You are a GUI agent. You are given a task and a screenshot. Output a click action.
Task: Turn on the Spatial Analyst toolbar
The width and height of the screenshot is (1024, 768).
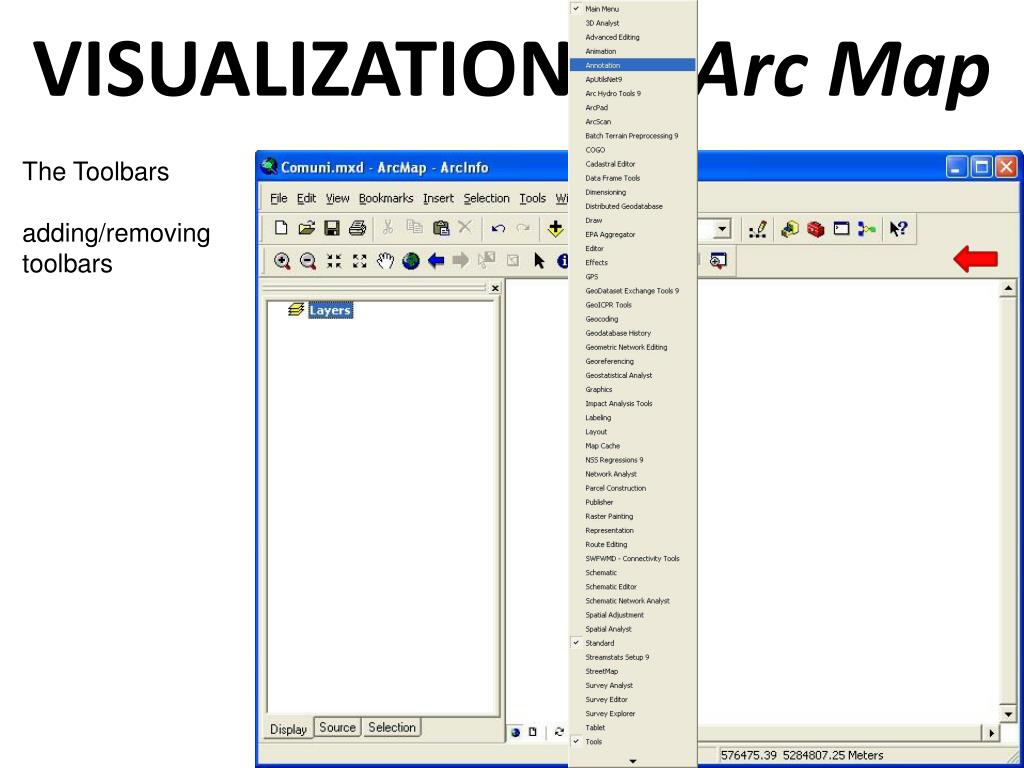click(x=632, y=629)
